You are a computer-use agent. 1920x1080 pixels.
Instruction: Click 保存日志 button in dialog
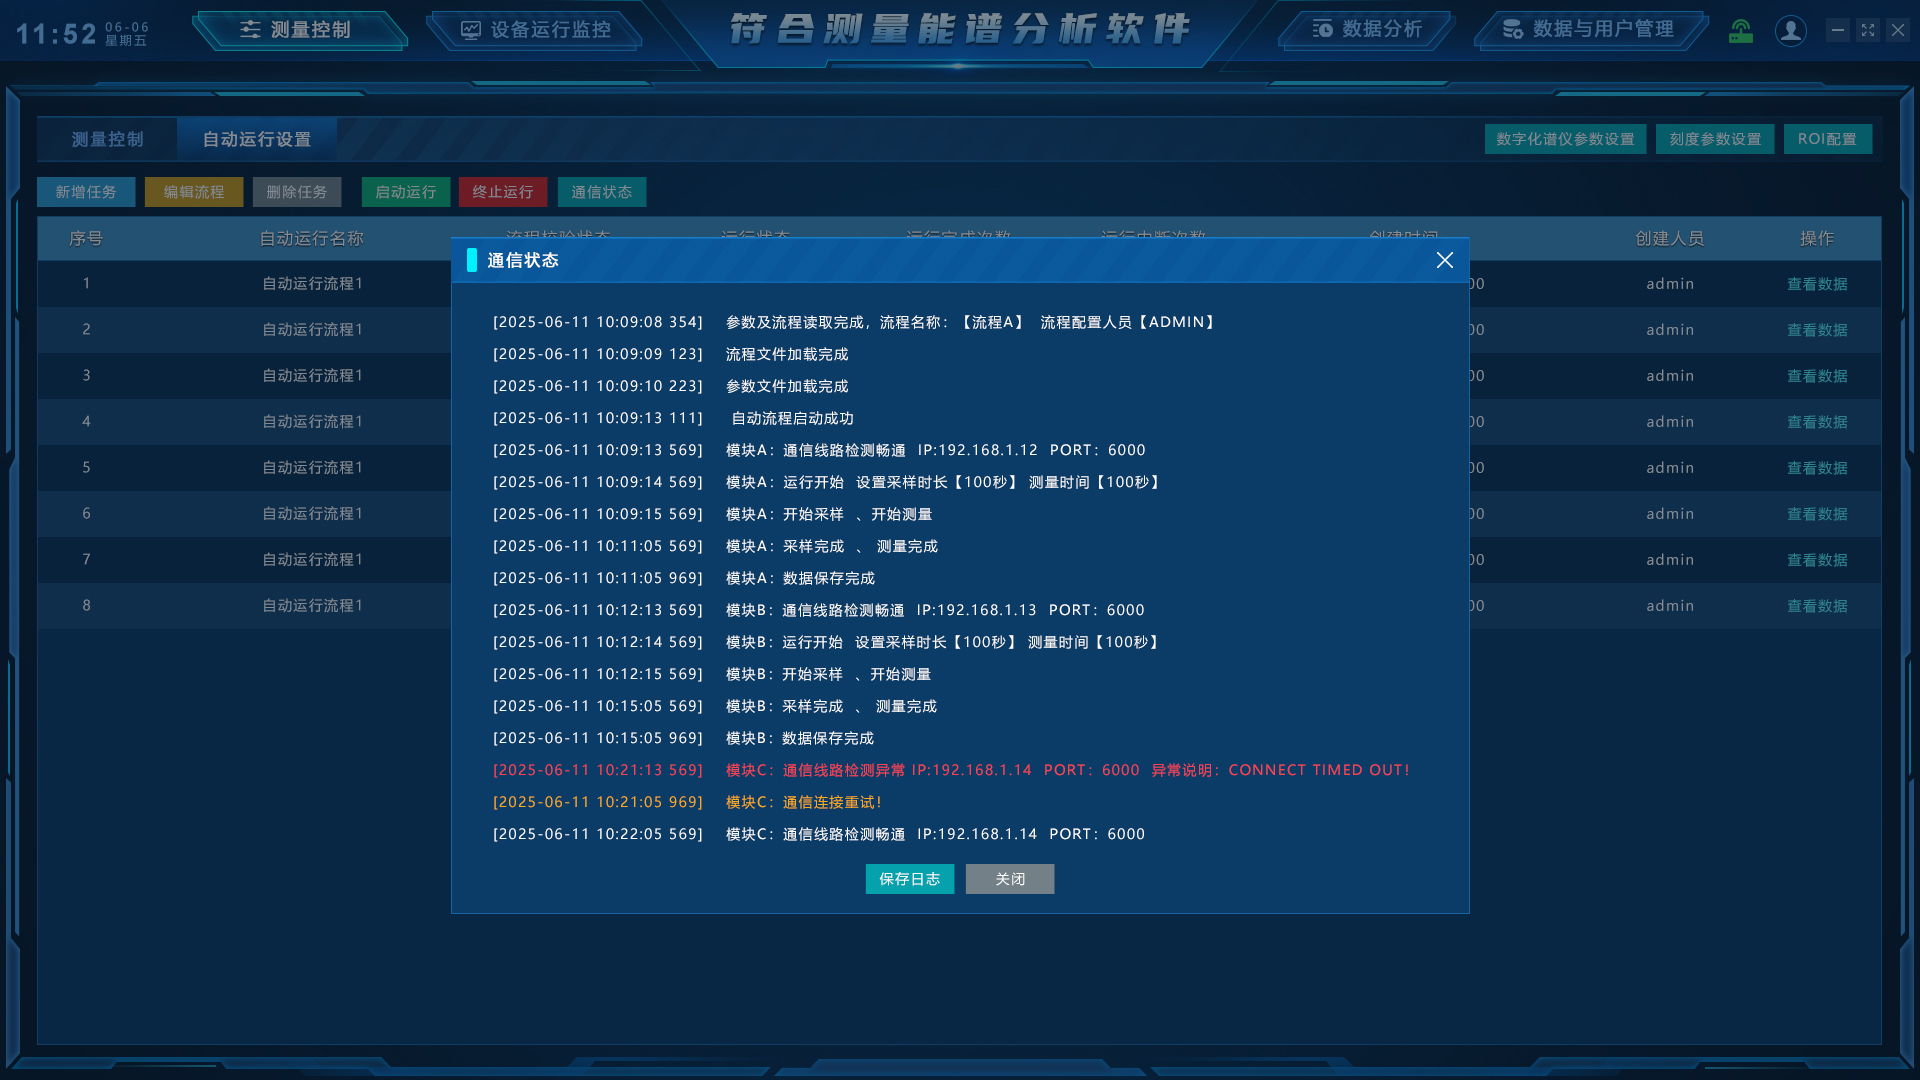(909, 879)
